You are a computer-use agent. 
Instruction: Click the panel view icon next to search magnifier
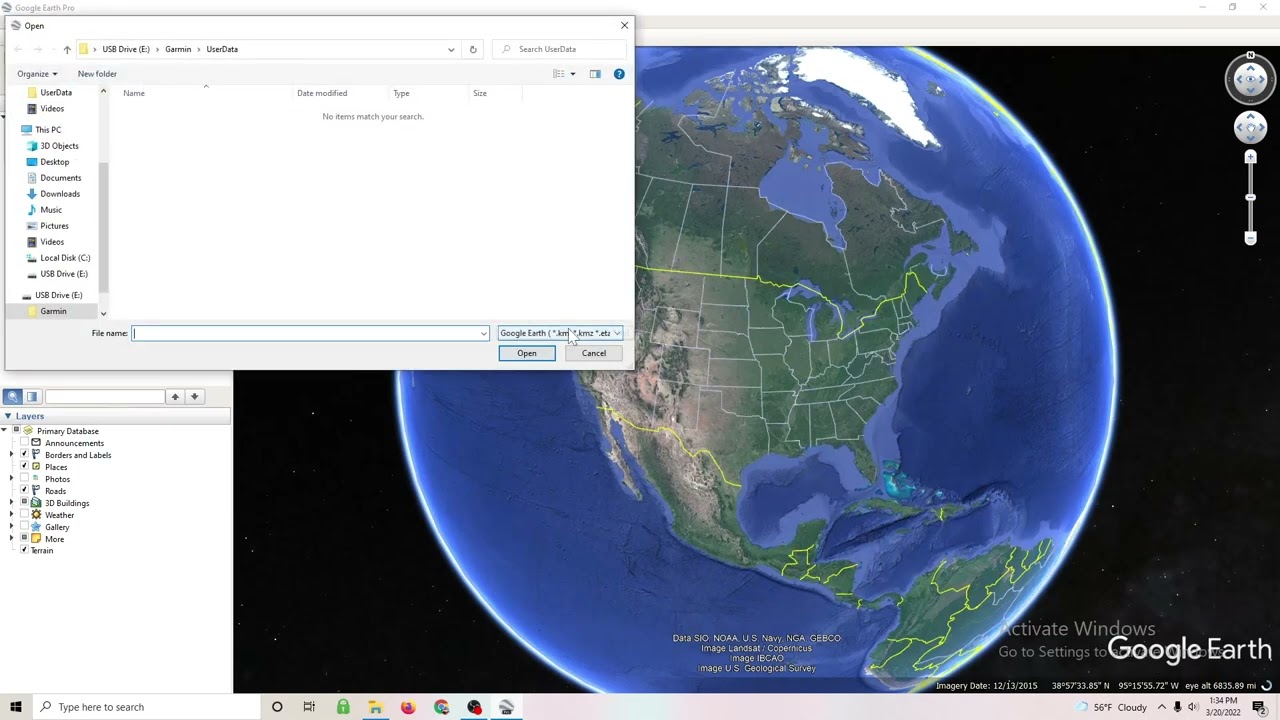coord(32,397)
